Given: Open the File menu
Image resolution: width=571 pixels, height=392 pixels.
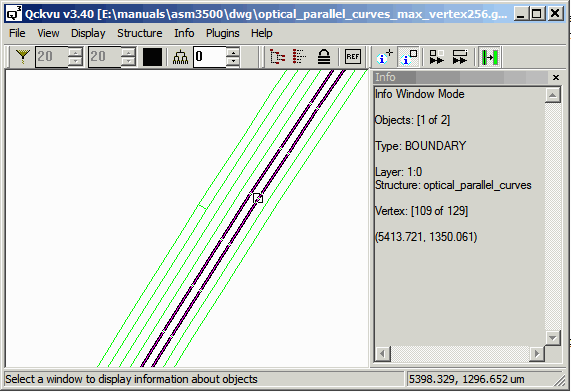Looking at the screenshot, I should (17, 33).
